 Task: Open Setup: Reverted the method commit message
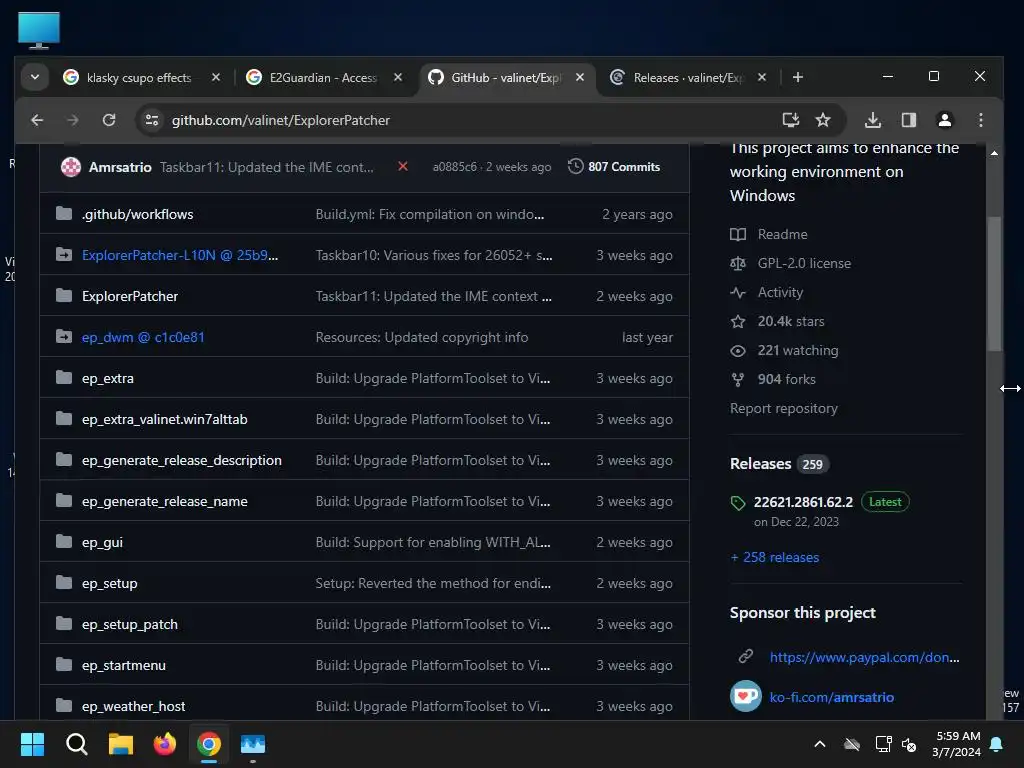pos(433,584)
